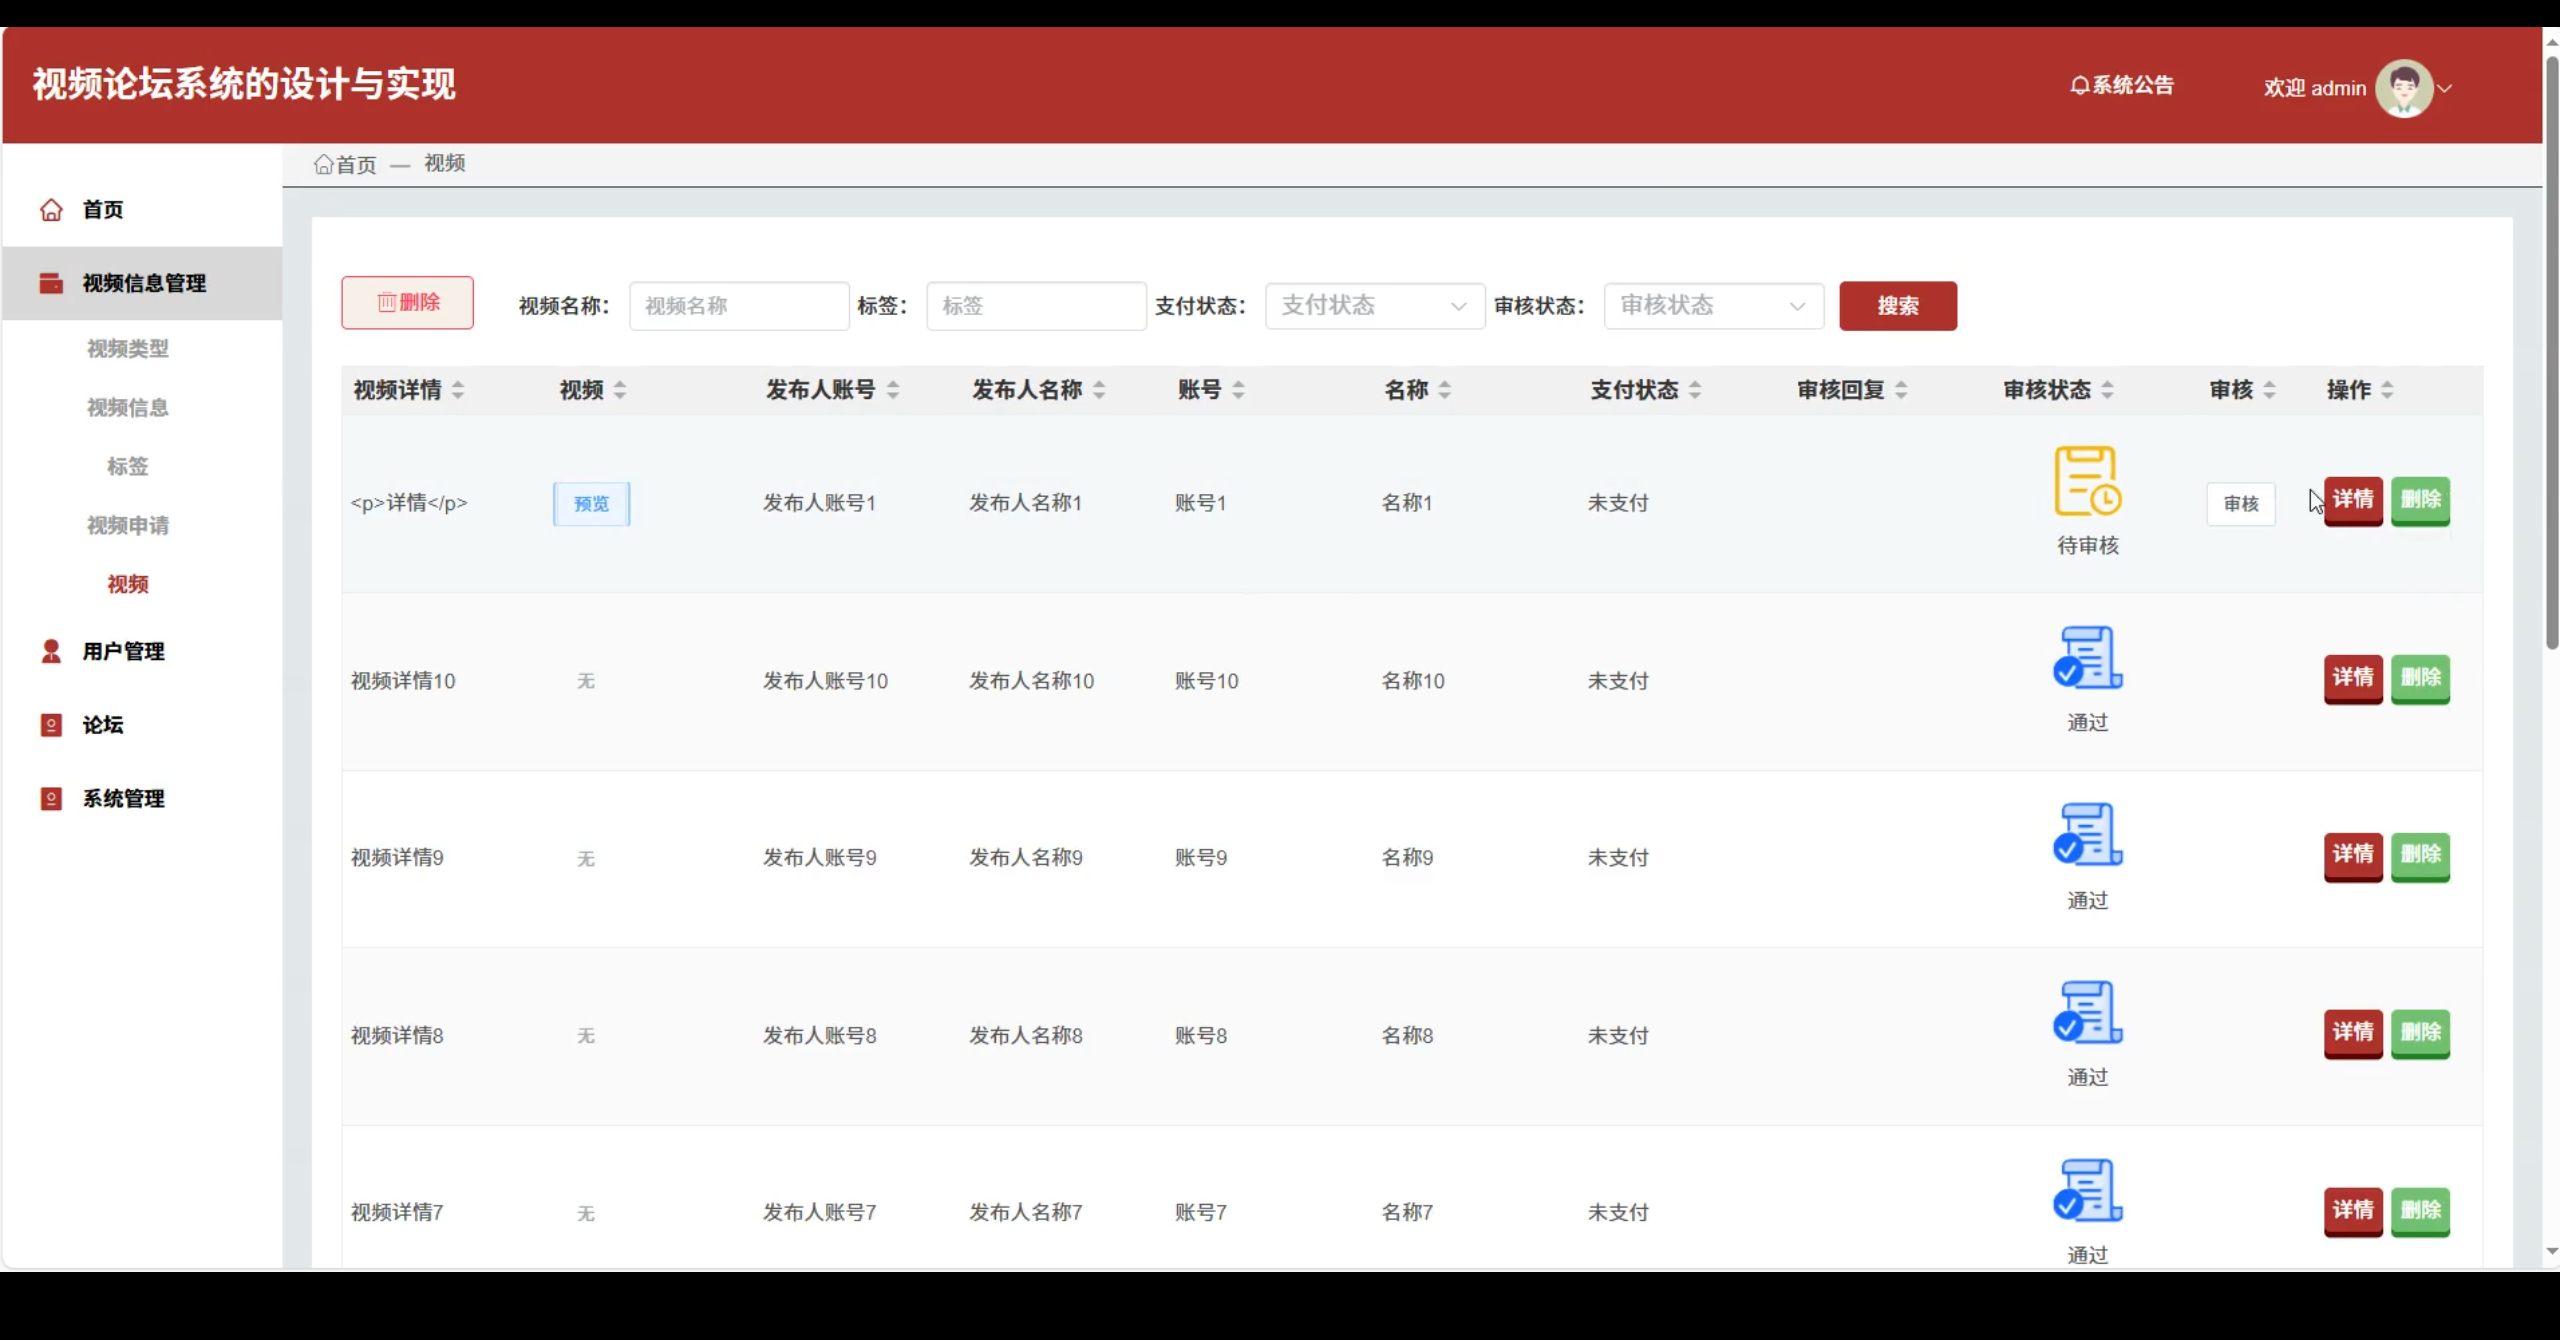This screenshot has height=1340, width=2560.
Task: Click the approved status icon for 视频详情10
Action: 2087,658
